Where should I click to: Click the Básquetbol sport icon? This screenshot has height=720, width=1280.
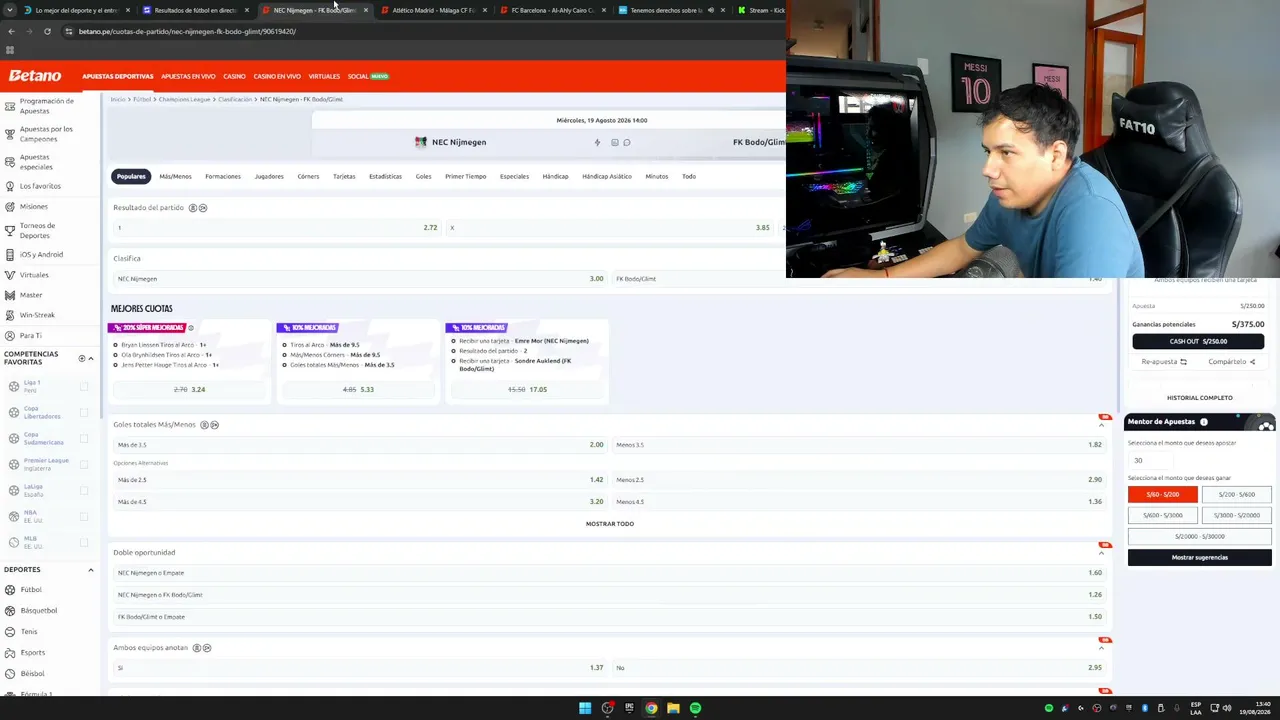click(x=10, y=611)
